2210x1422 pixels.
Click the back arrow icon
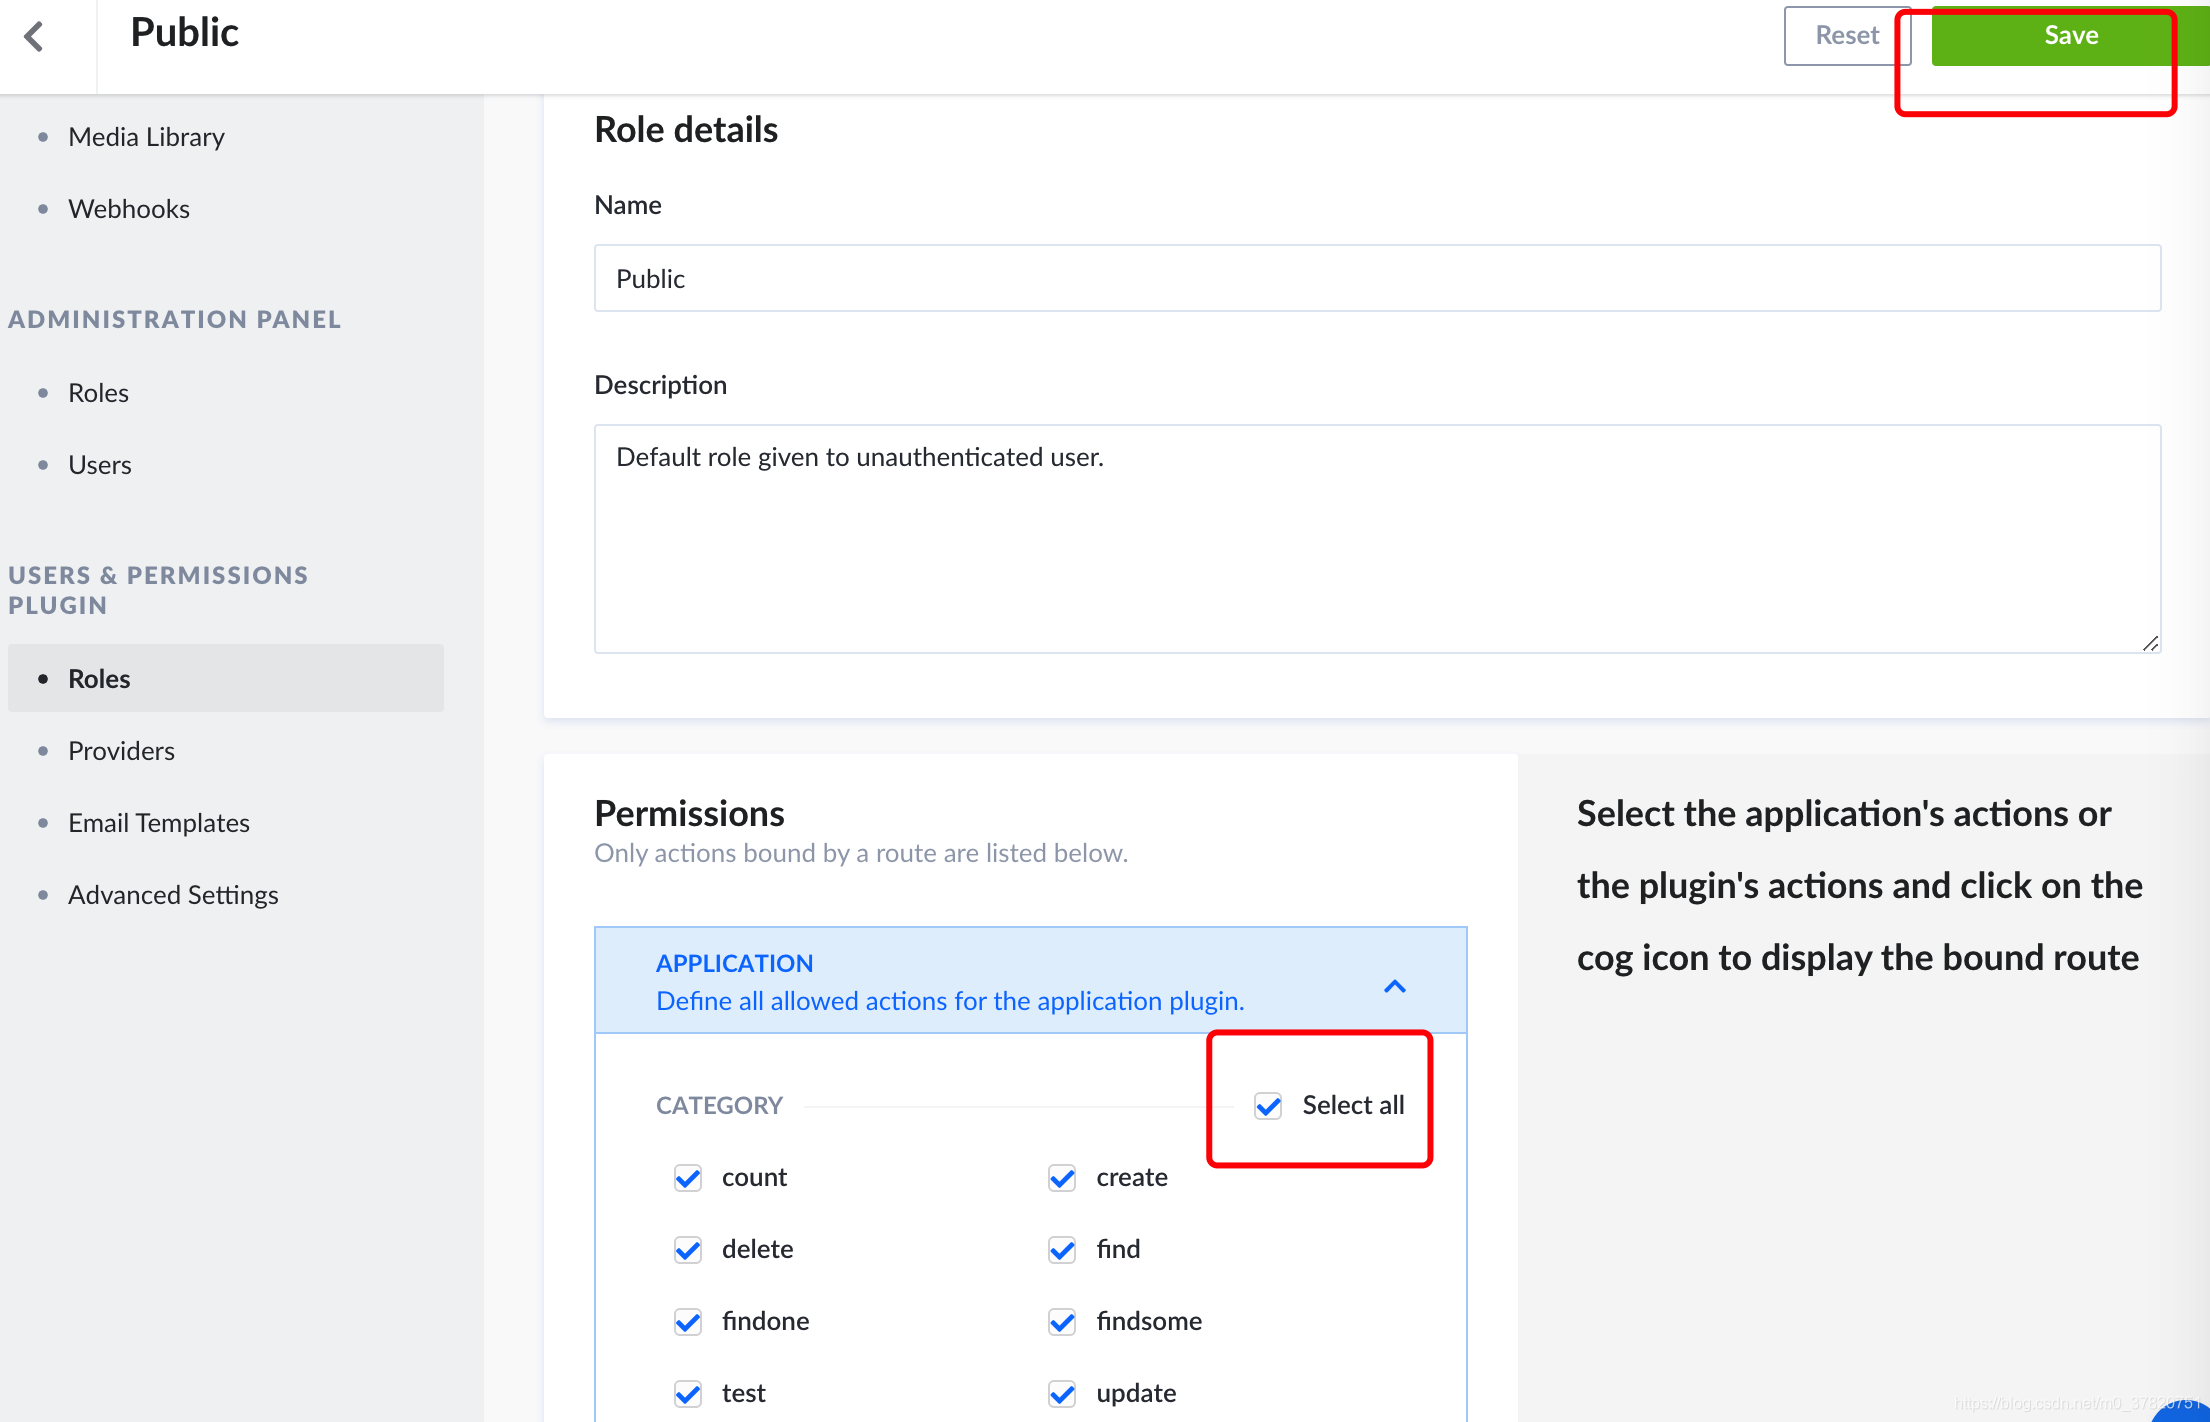pos(35,37)
